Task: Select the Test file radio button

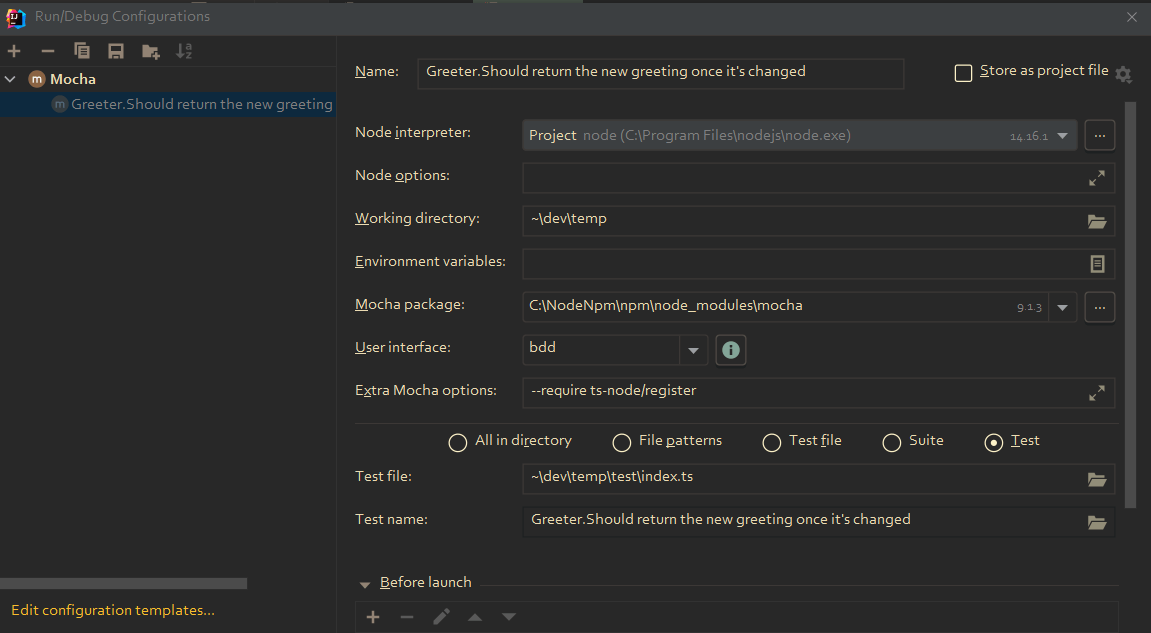Action: coord(771,441)
